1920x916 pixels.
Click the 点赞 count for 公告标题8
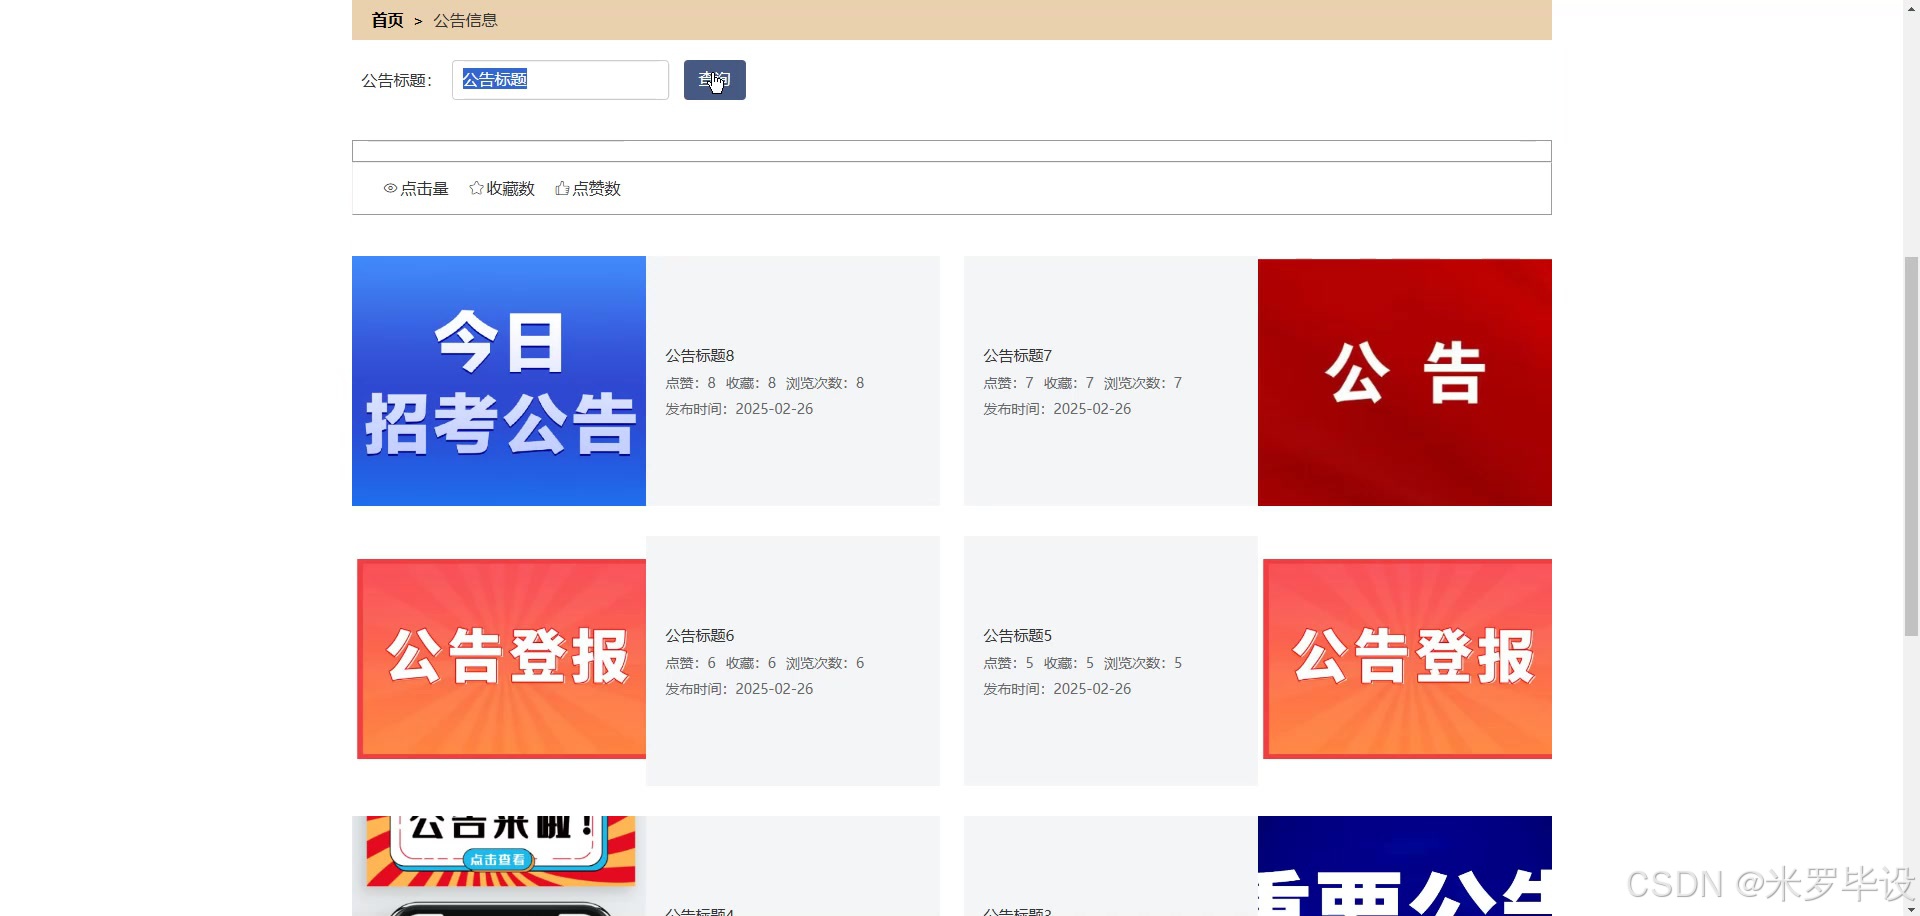[x=691, y=383]
